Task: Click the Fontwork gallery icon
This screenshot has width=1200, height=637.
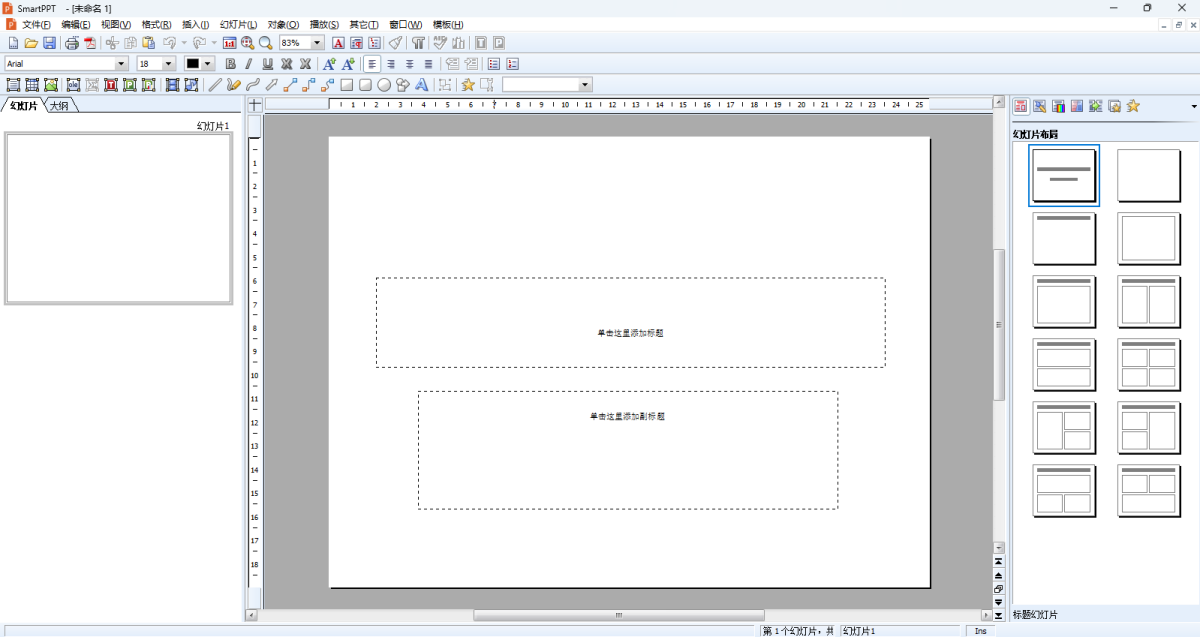Action: (x=420, y=85)
